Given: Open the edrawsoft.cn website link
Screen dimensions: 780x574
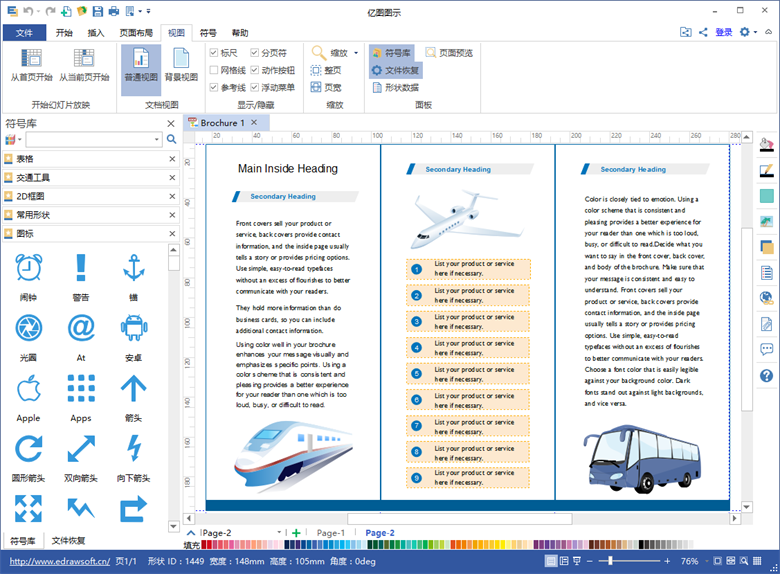Looking at the screenshot, I should click(x=59, y=562).
